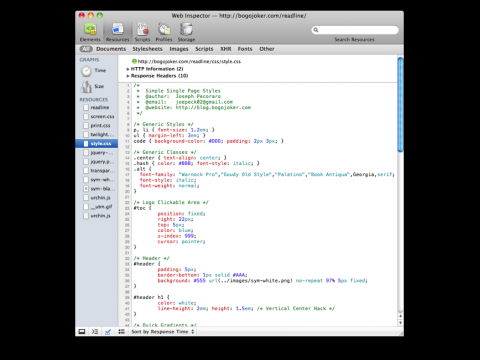This screenshot has width=480, height=360.
Task: Open Sort by Response Time dropdown
Action: pyautogui.click(x=163, y=331)
